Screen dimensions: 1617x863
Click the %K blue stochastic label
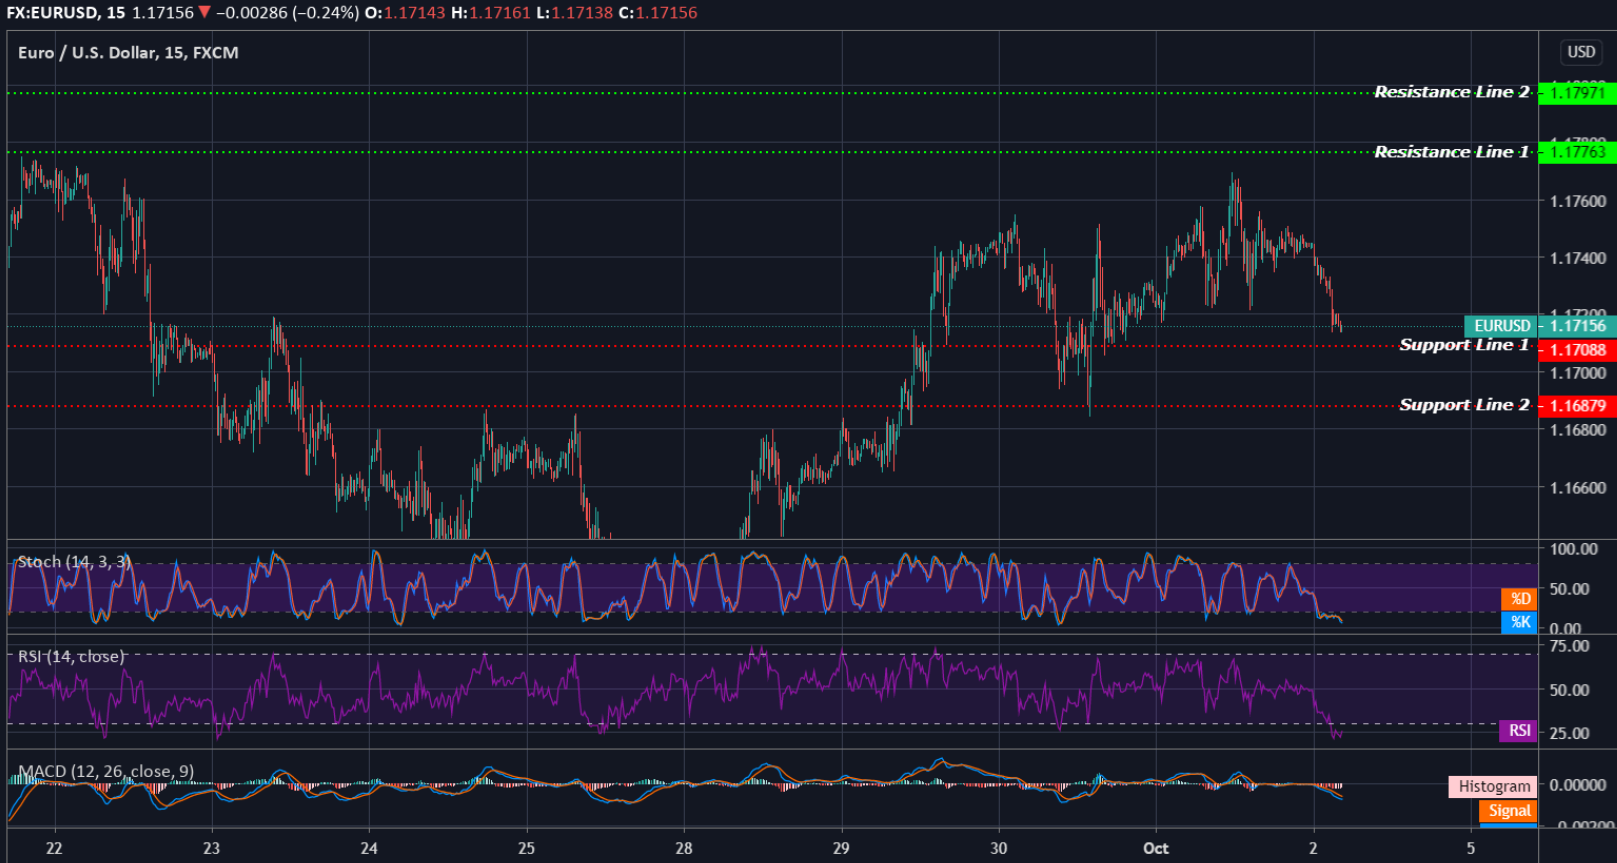pyautogui.click(x=1520, y=622)
